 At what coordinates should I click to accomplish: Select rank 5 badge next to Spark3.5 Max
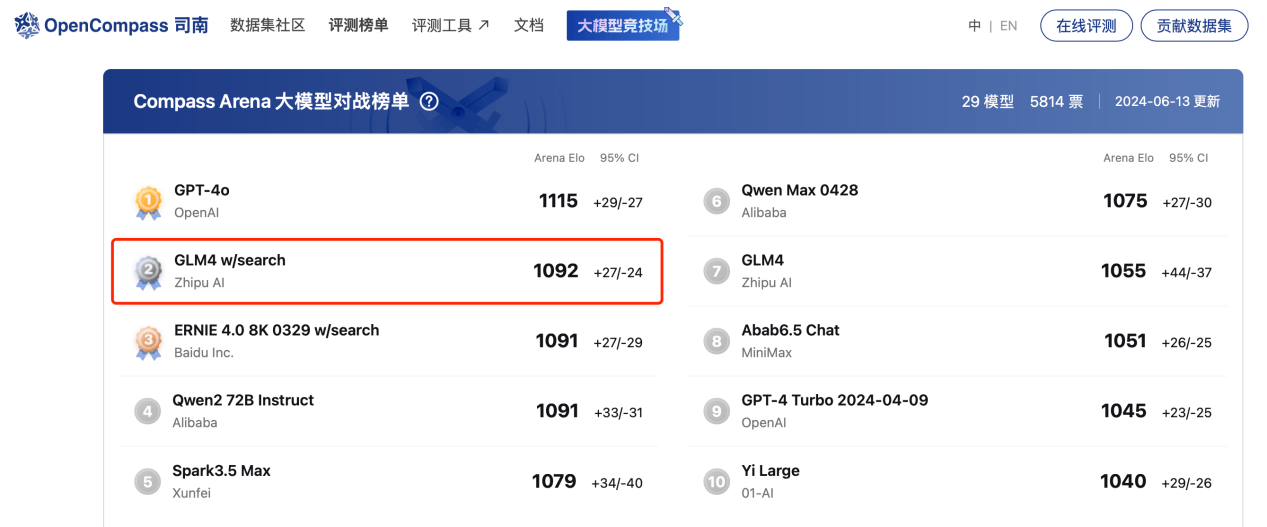tap(147, 482)
